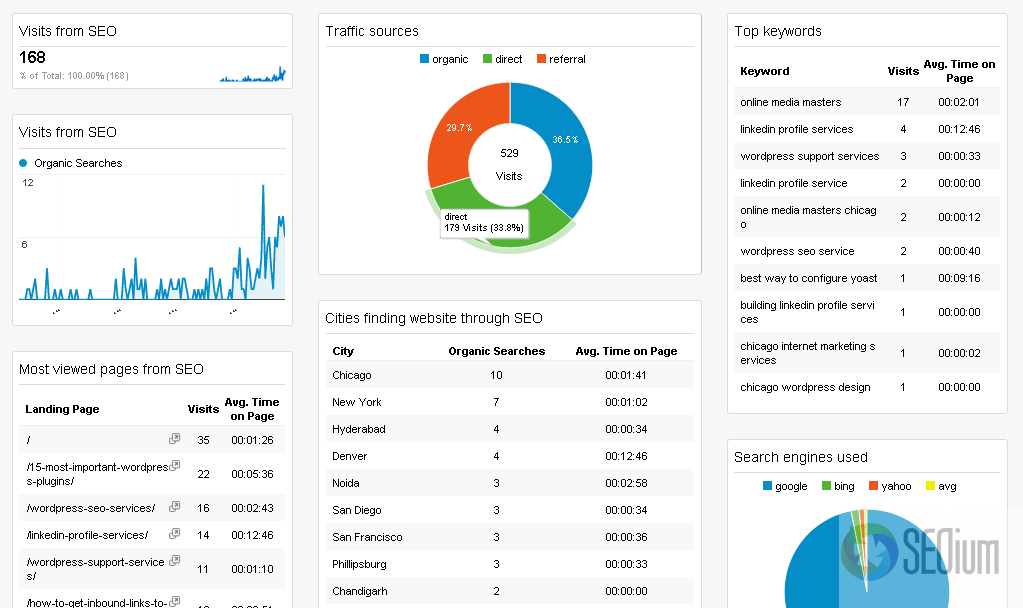Viewport: 1023px width, 608px height.
Task: Select the "chicago internet marketing services" keyword
Action: tap(808, 353)
